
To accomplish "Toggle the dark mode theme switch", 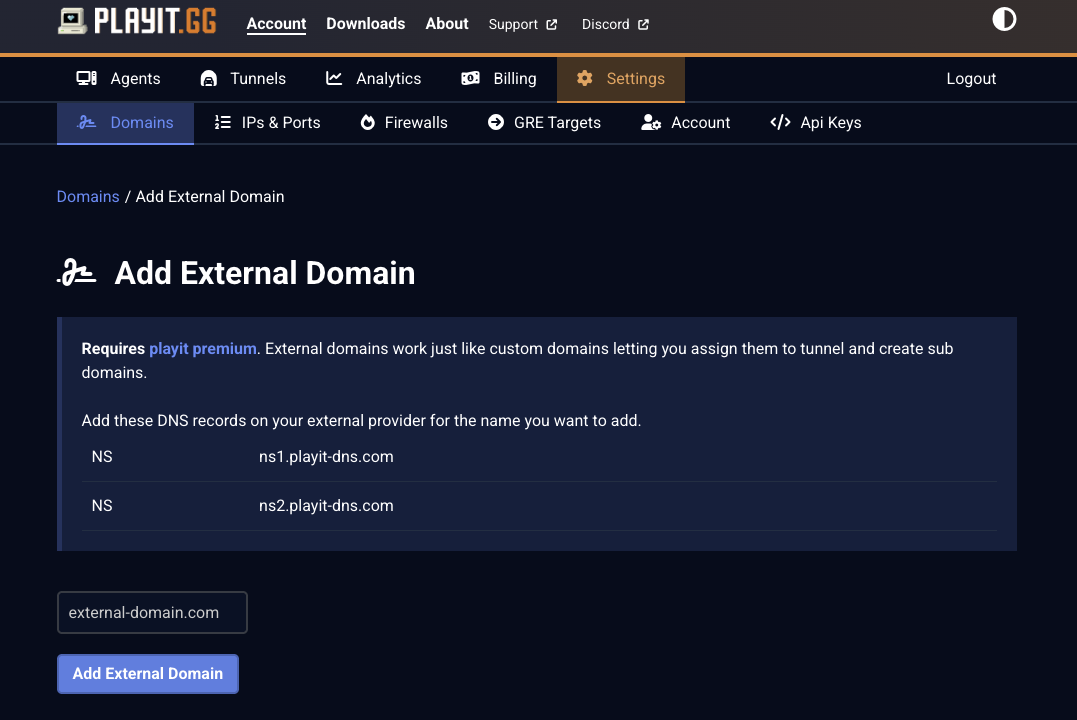I will pyautogui.click(x=1004, y=18).
